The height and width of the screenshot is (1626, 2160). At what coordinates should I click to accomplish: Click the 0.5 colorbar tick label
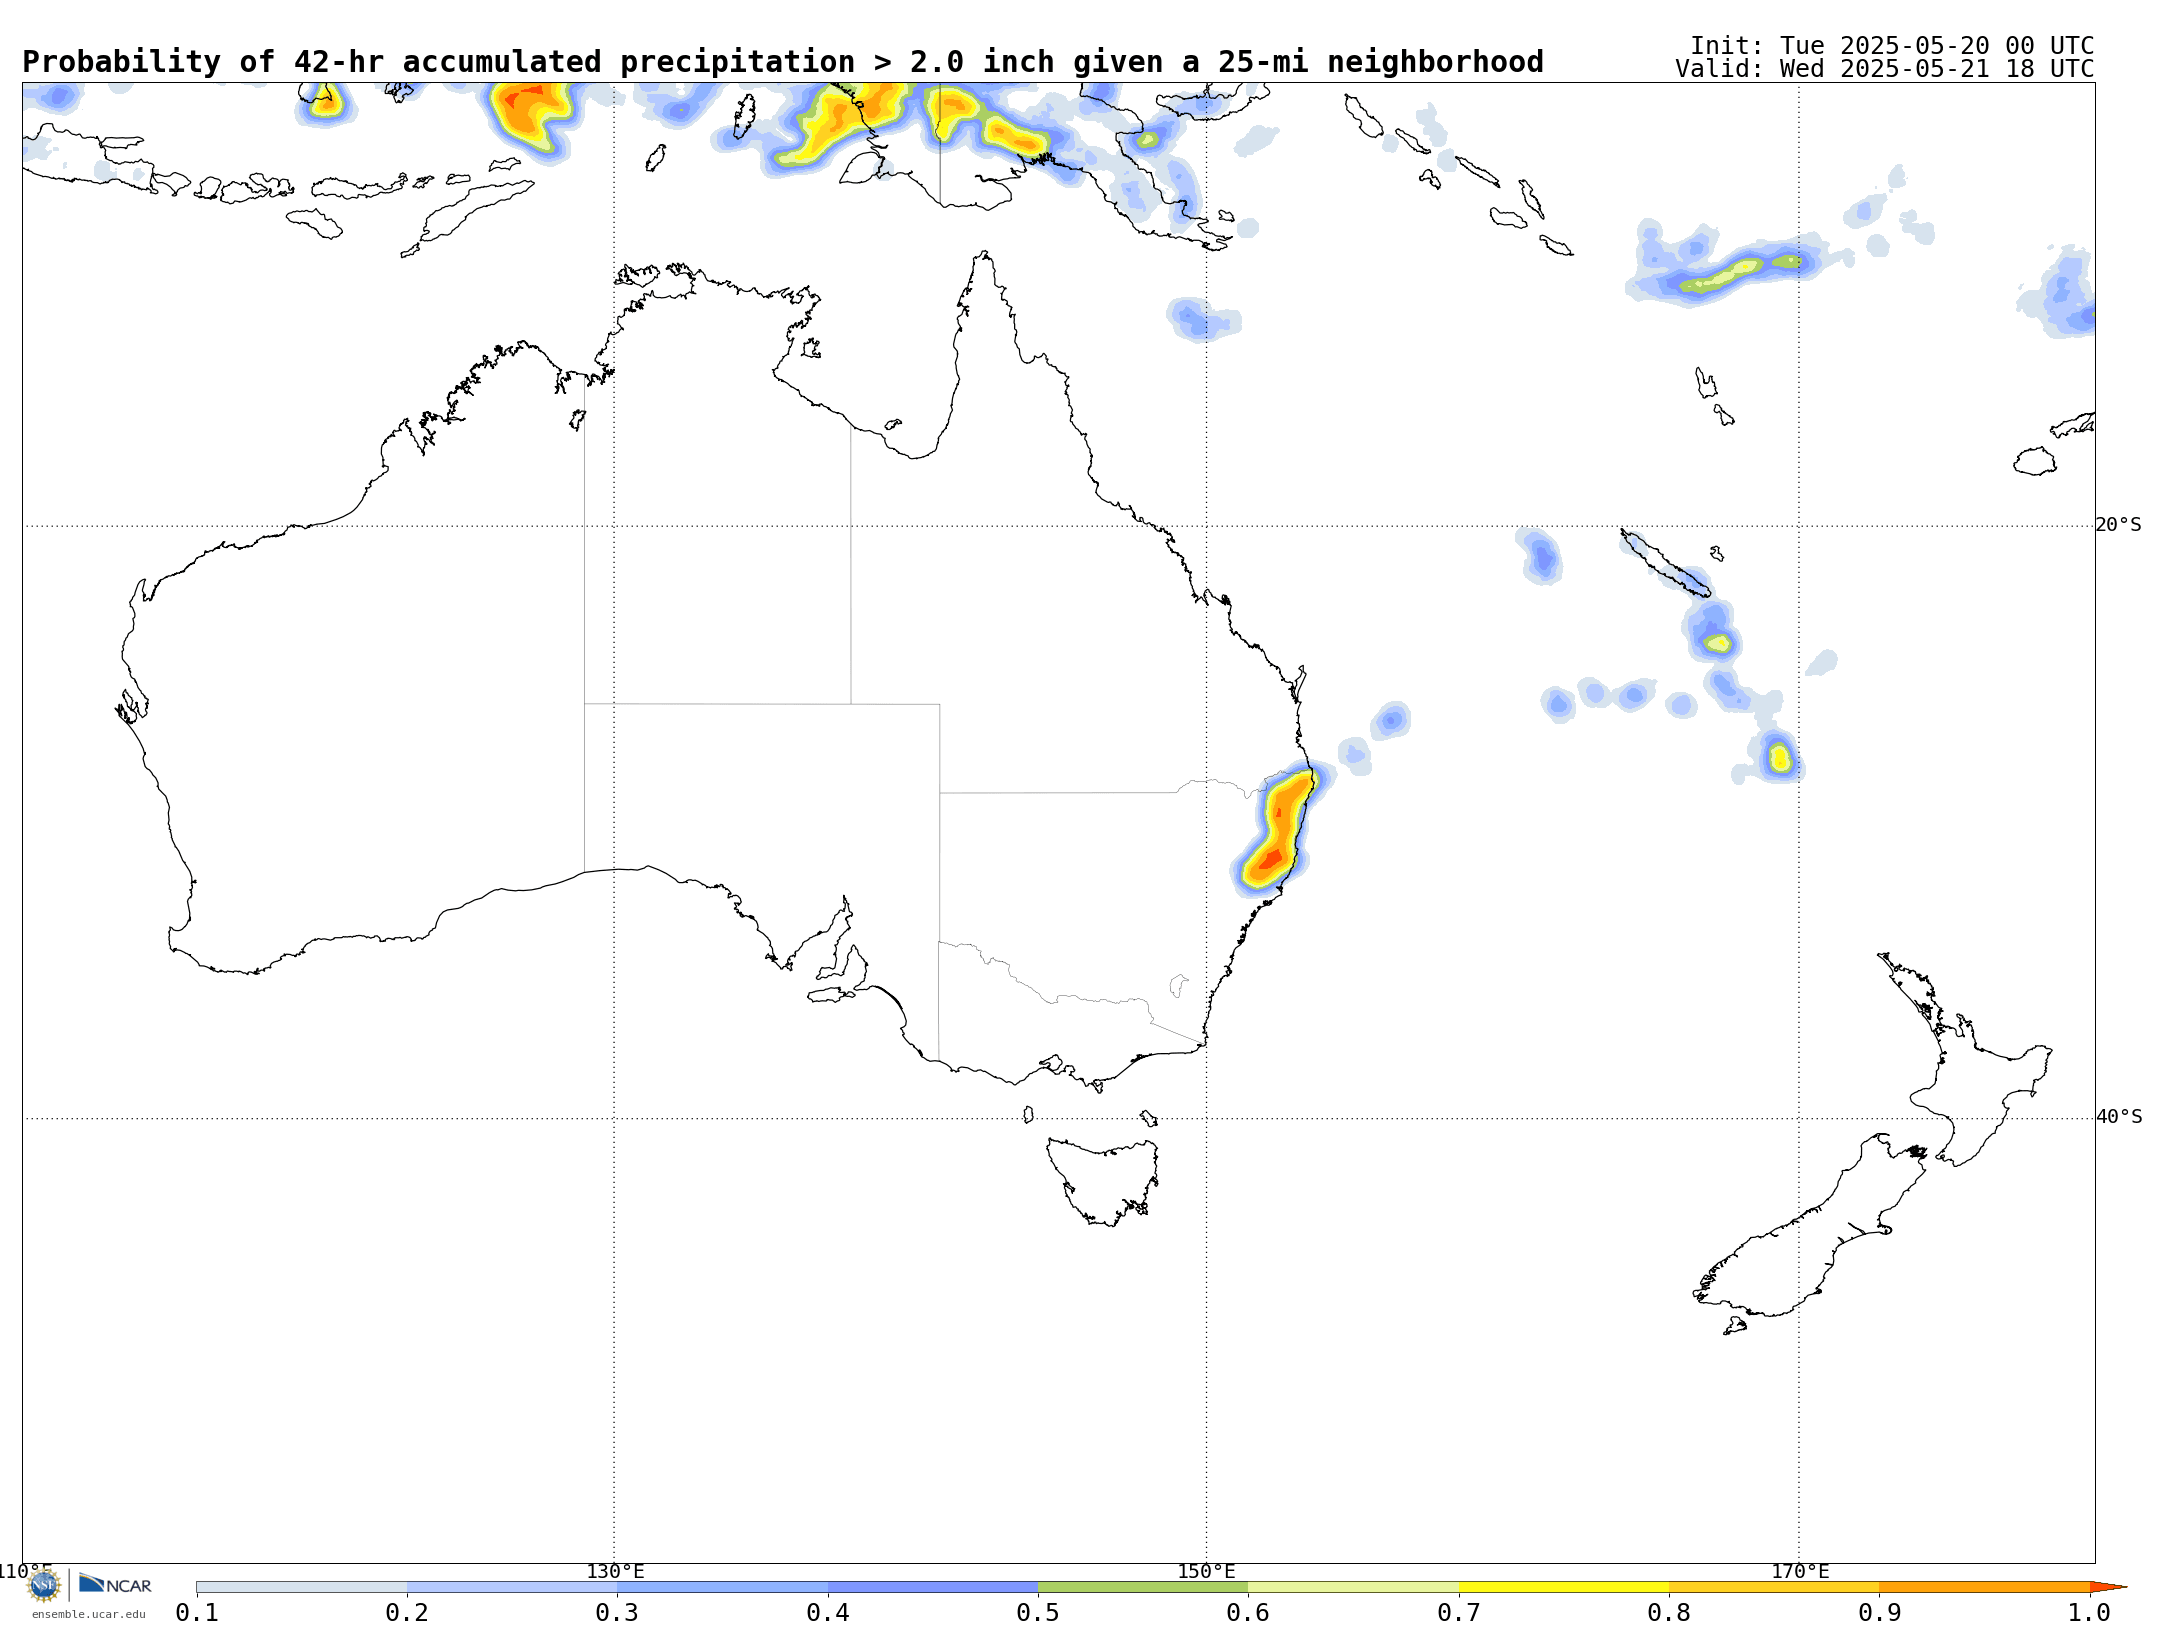(x=1038, y=1612)
